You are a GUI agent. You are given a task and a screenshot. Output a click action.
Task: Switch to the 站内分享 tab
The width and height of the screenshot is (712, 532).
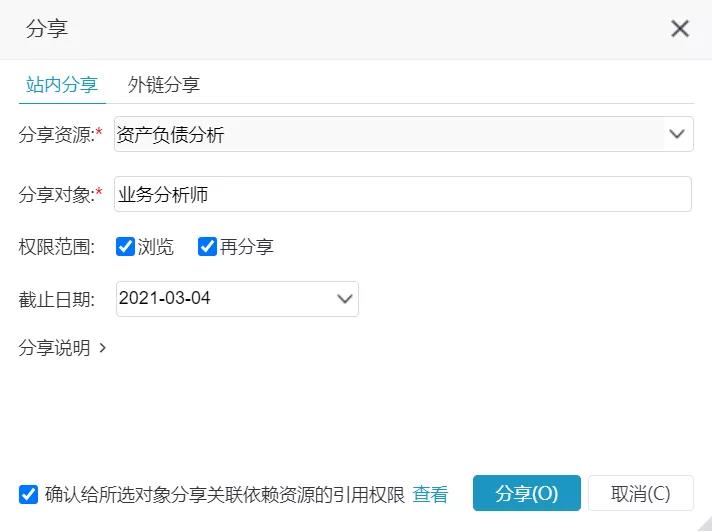(61, 85)
